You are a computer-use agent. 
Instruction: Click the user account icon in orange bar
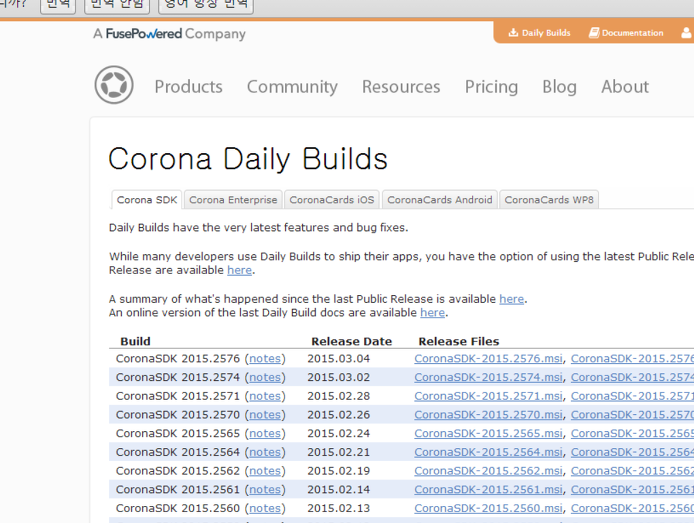[686, 33]
